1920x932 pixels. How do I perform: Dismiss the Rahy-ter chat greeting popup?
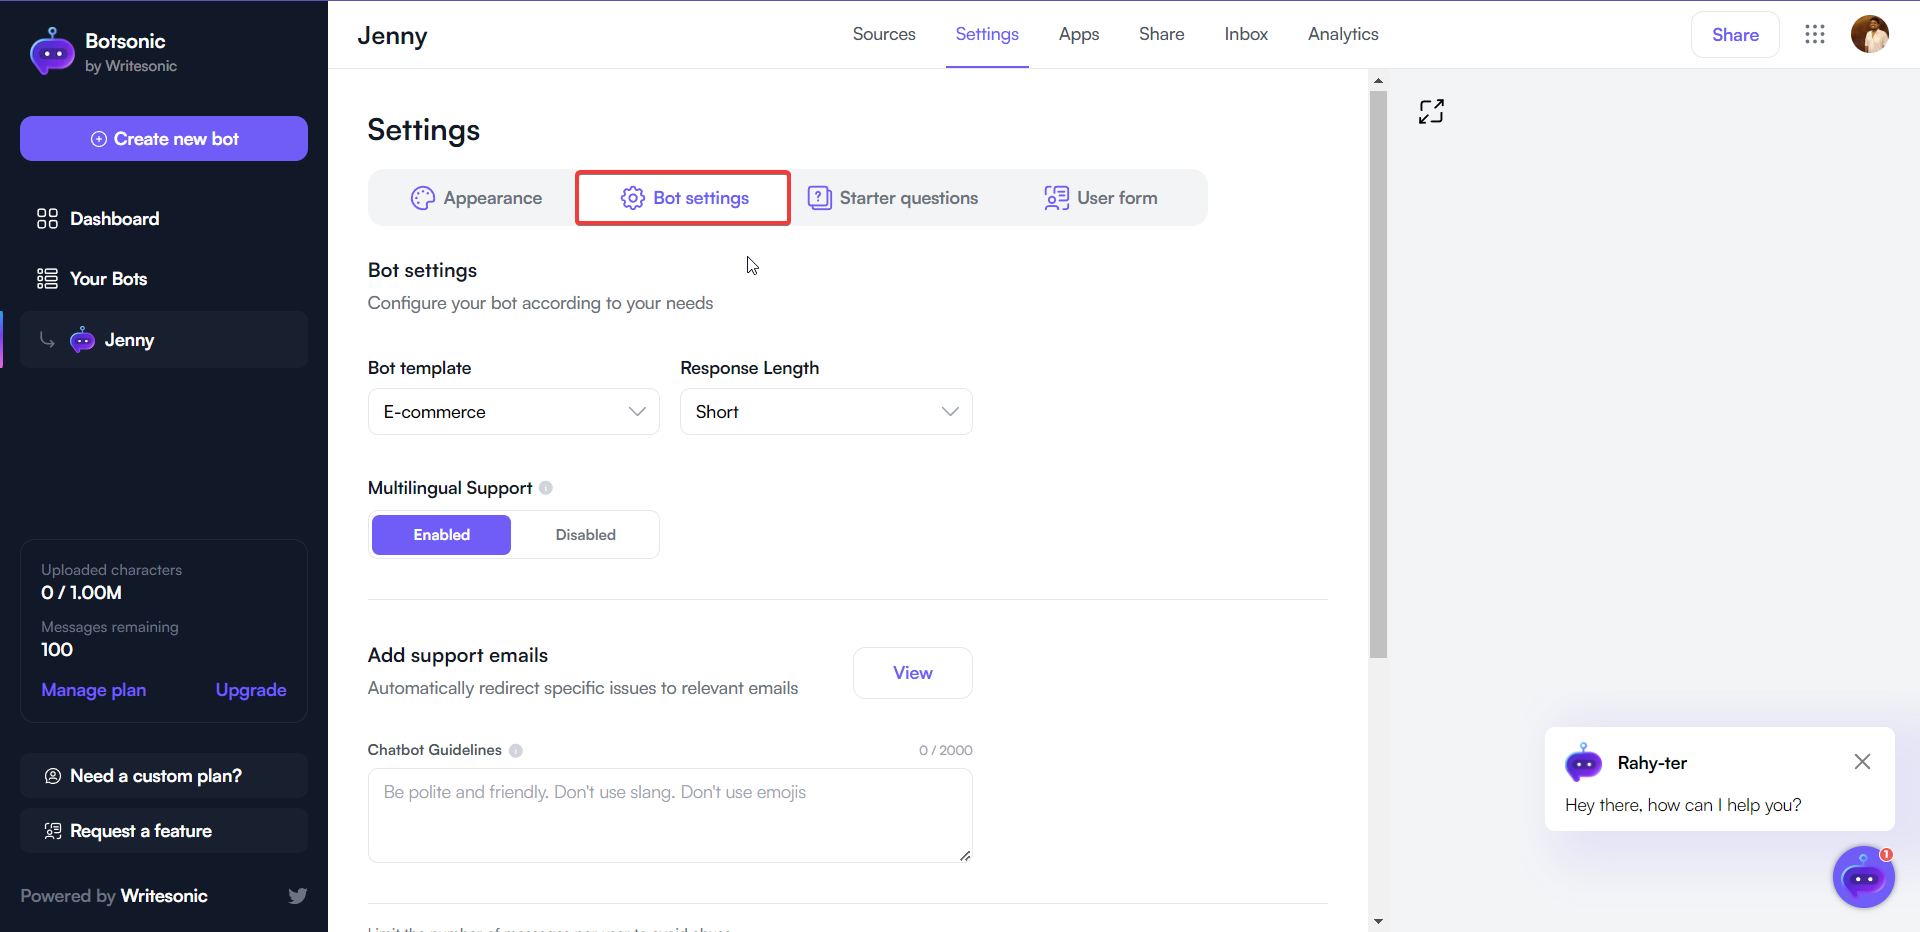(x=1862, y=762)
